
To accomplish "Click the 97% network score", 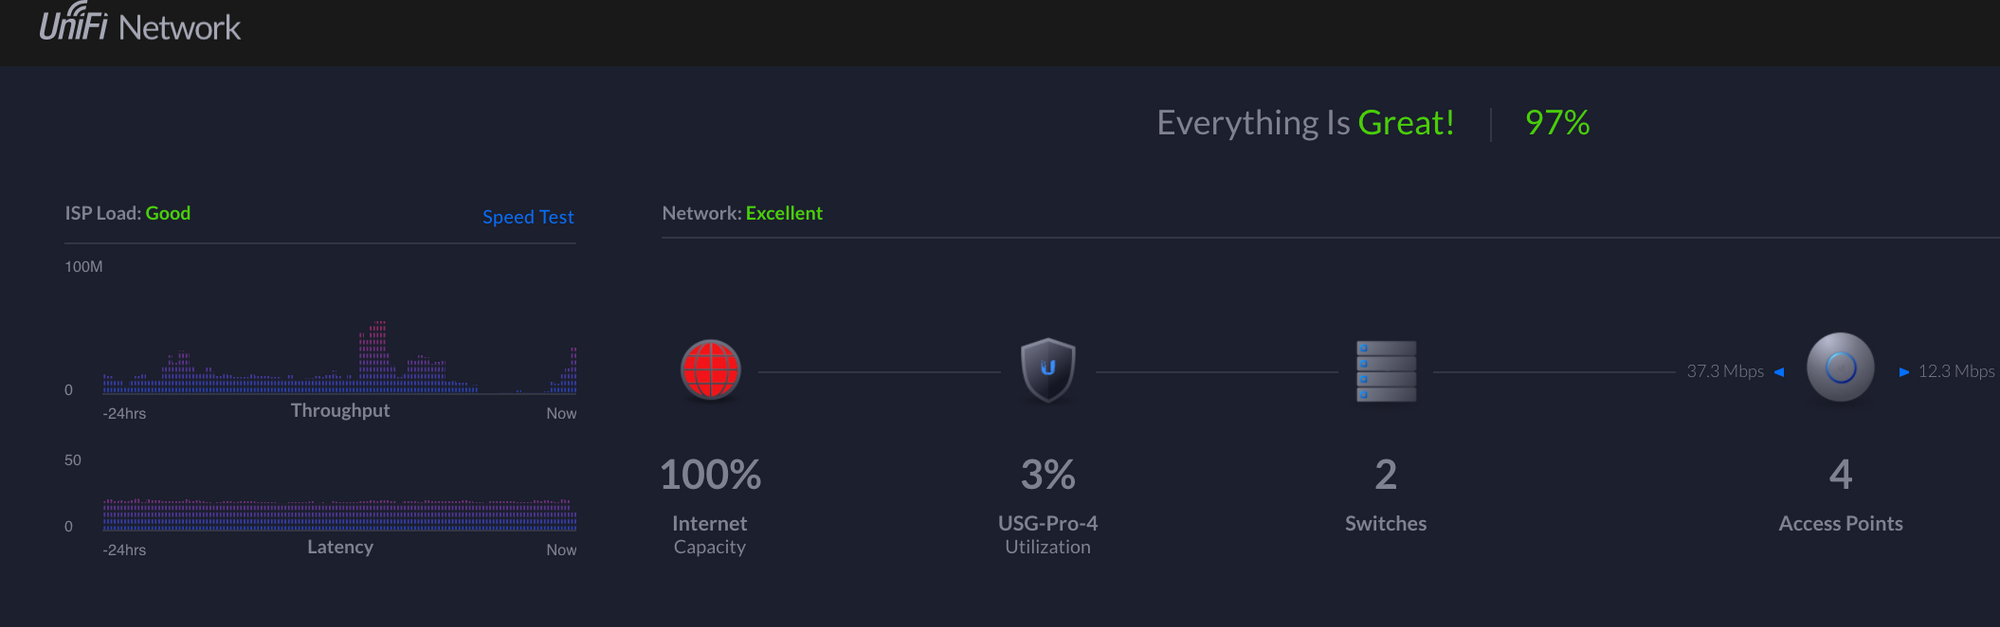I will [x=1557, y=123].
